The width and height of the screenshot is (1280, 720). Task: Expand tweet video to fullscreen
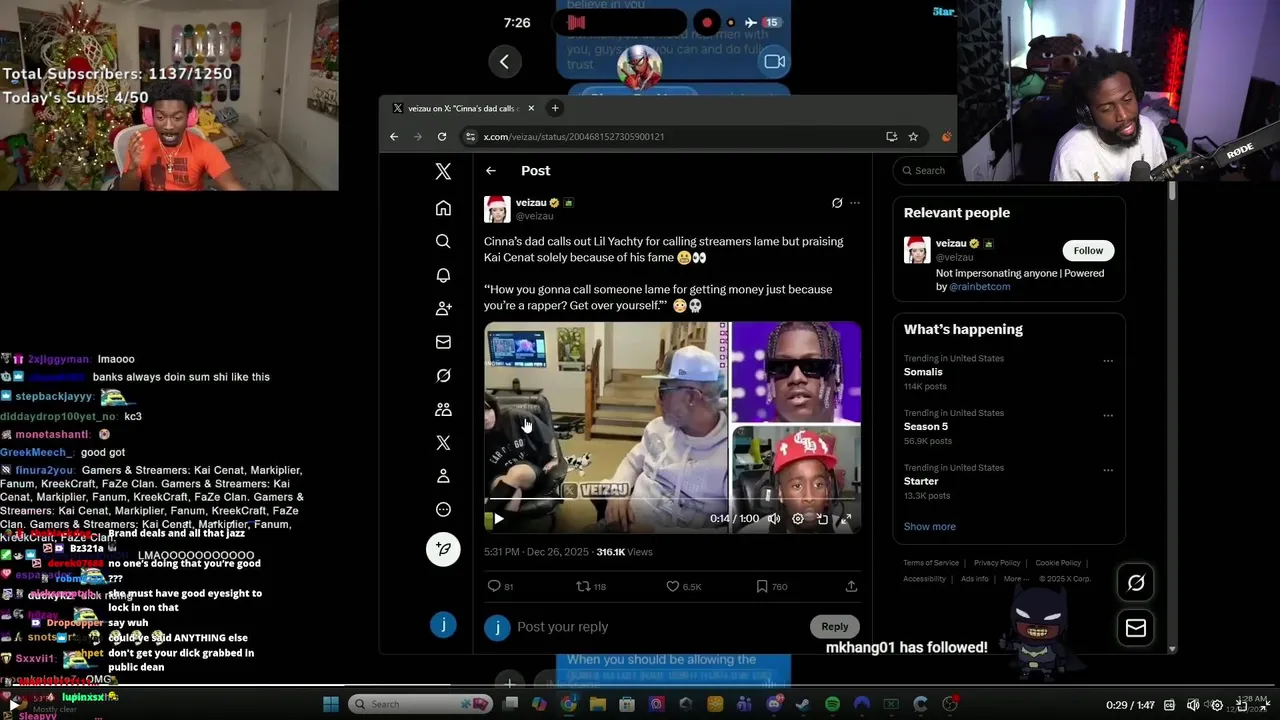pyautogui.click(x=846, y=518)
